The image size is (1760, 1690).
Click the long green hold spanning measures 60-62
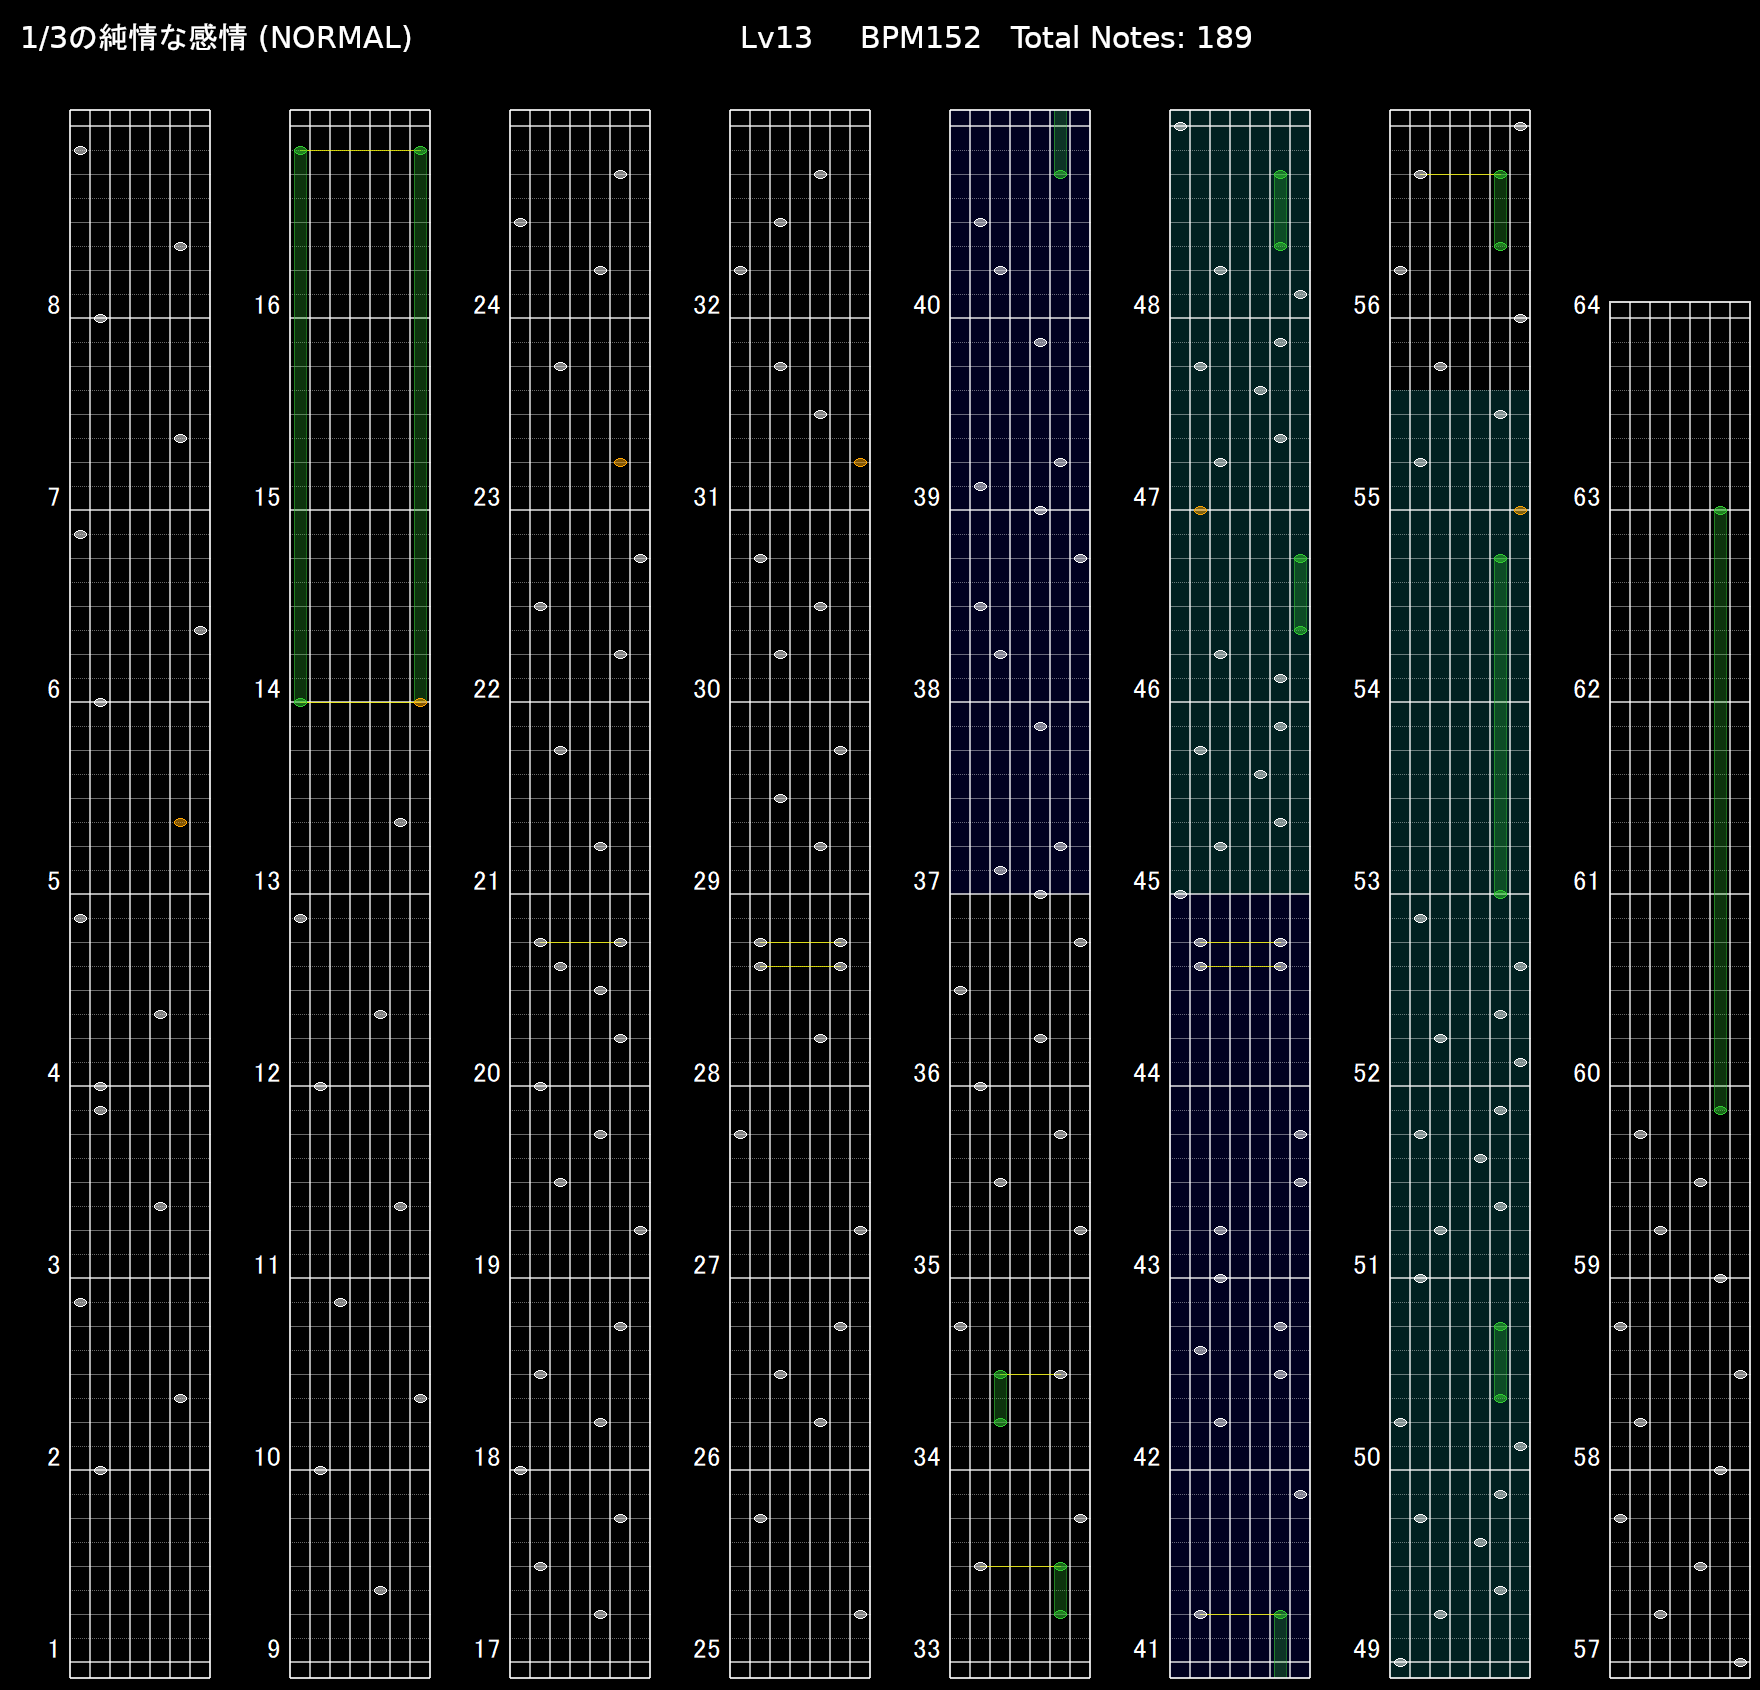[x=1720, y=810]
